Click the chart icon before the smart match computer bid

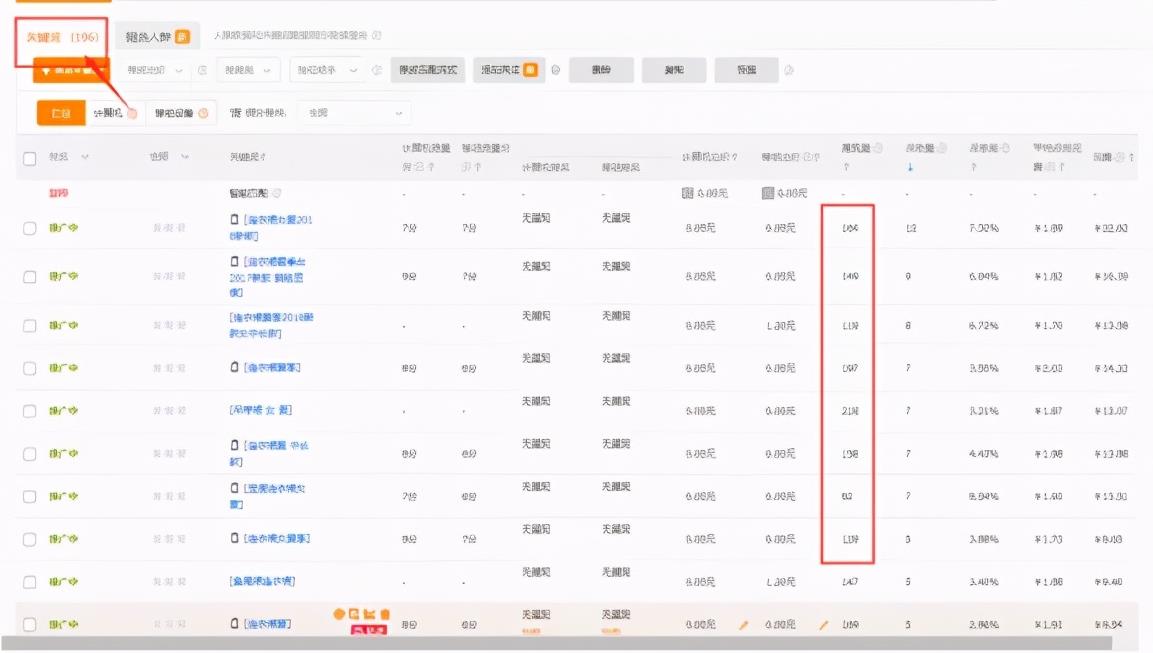[688, 193]
